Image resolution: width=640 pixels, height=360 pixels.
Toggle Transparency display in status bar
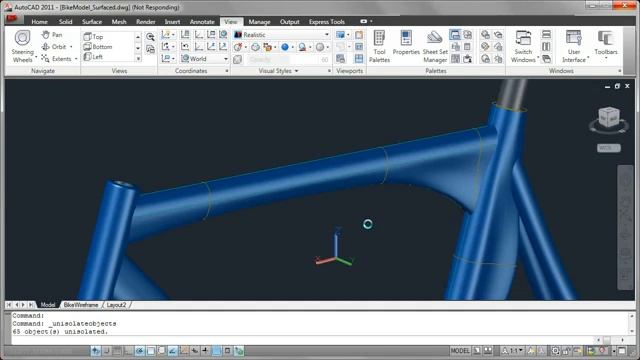point(216,351)
